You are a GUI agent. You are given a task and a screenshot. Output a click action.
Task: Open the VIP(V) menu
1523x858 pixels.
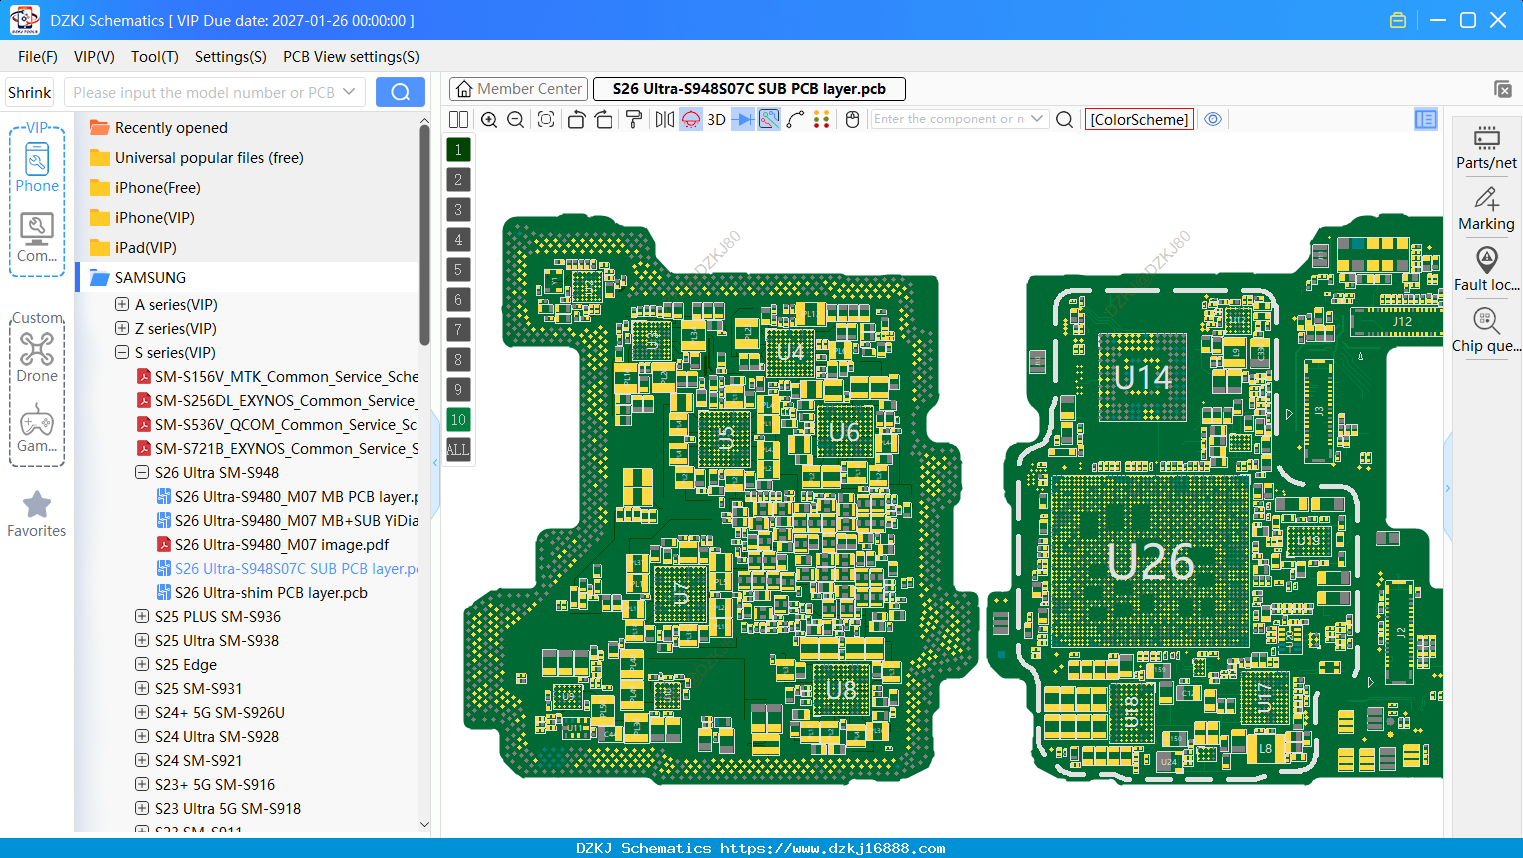(x=94, y=57)
